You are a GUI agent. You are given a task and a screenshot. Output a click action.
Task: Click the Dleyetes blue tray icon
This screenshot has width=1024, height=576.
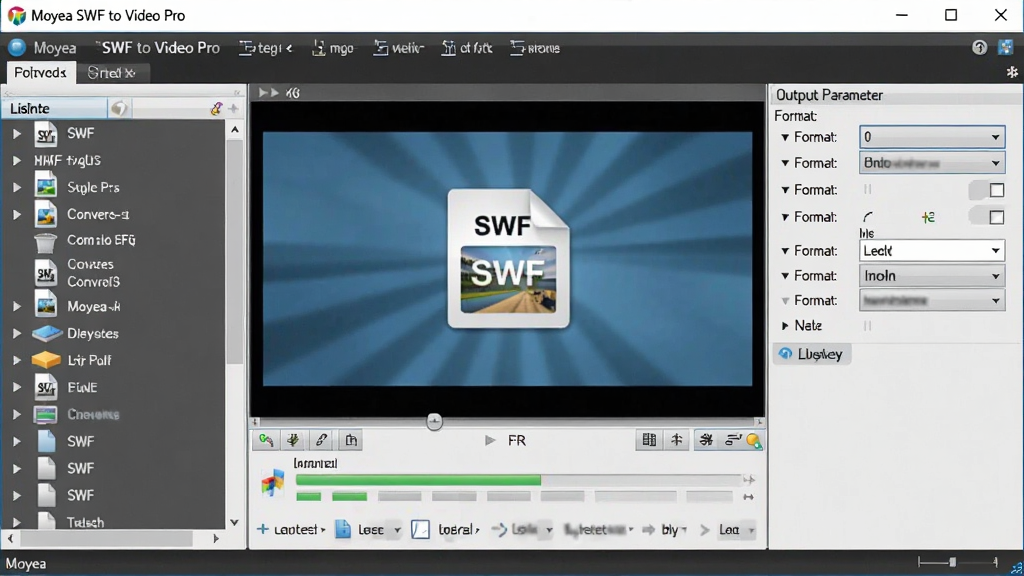coord(46,334)
